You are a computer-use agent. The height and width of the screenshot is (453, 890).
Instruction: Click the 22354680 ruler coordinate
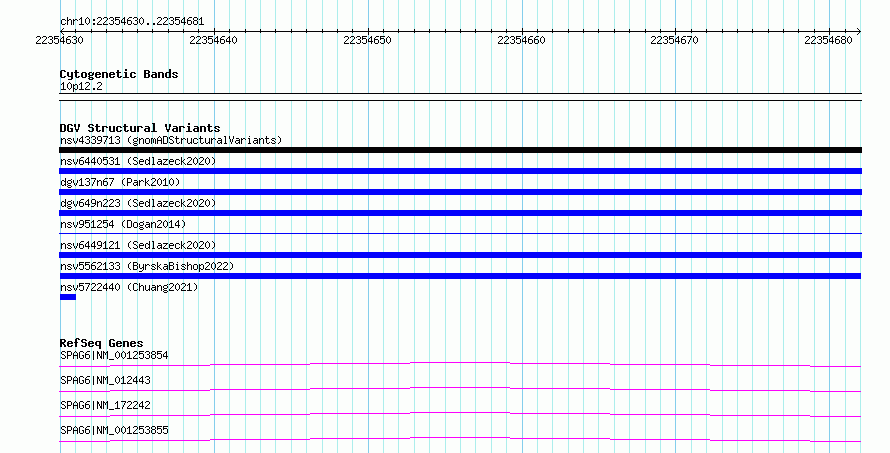click(828, 40)
